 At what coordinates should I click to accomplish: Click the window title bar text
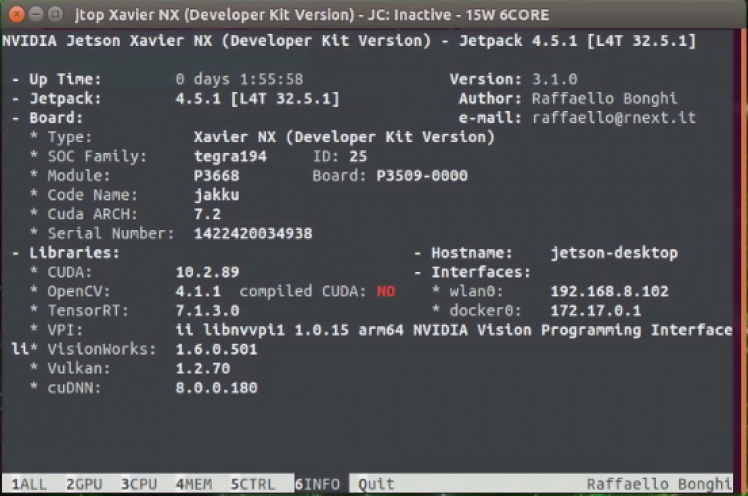312,15
